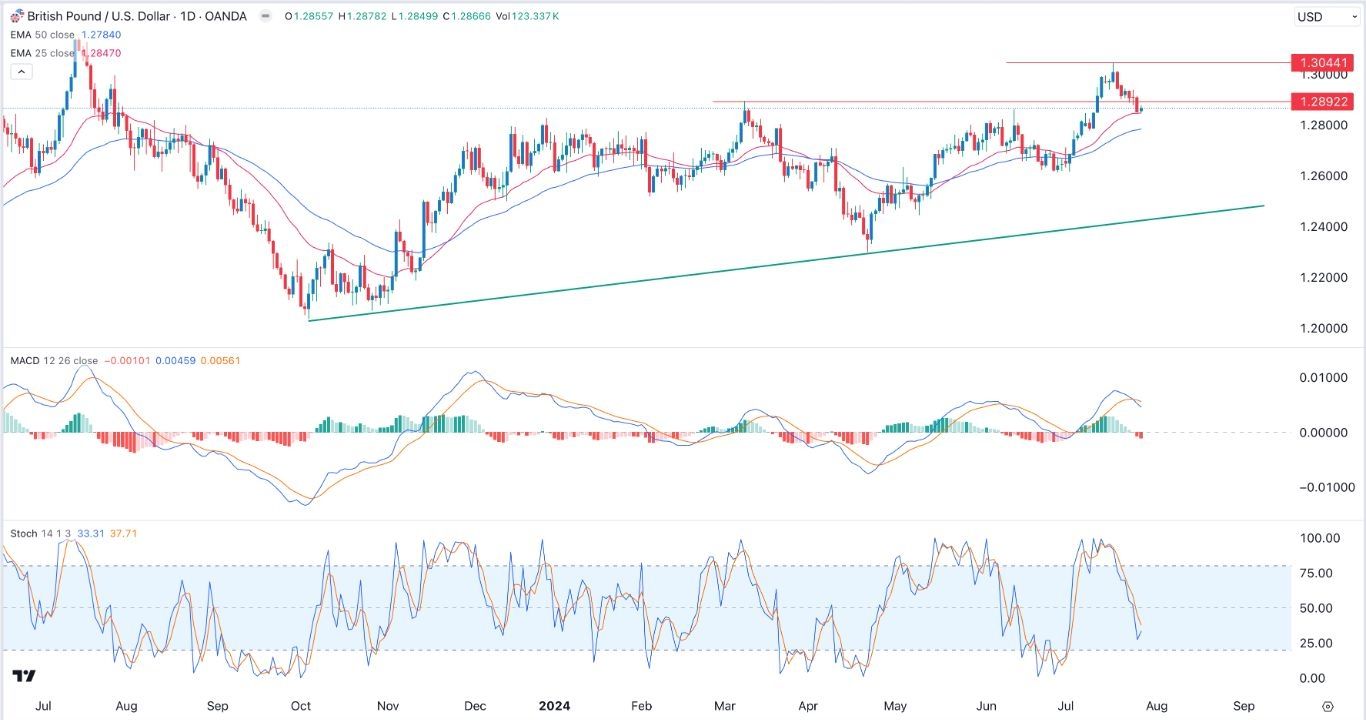
Task: Click the high price value 1.28782
Action: [x=368, y=16]
